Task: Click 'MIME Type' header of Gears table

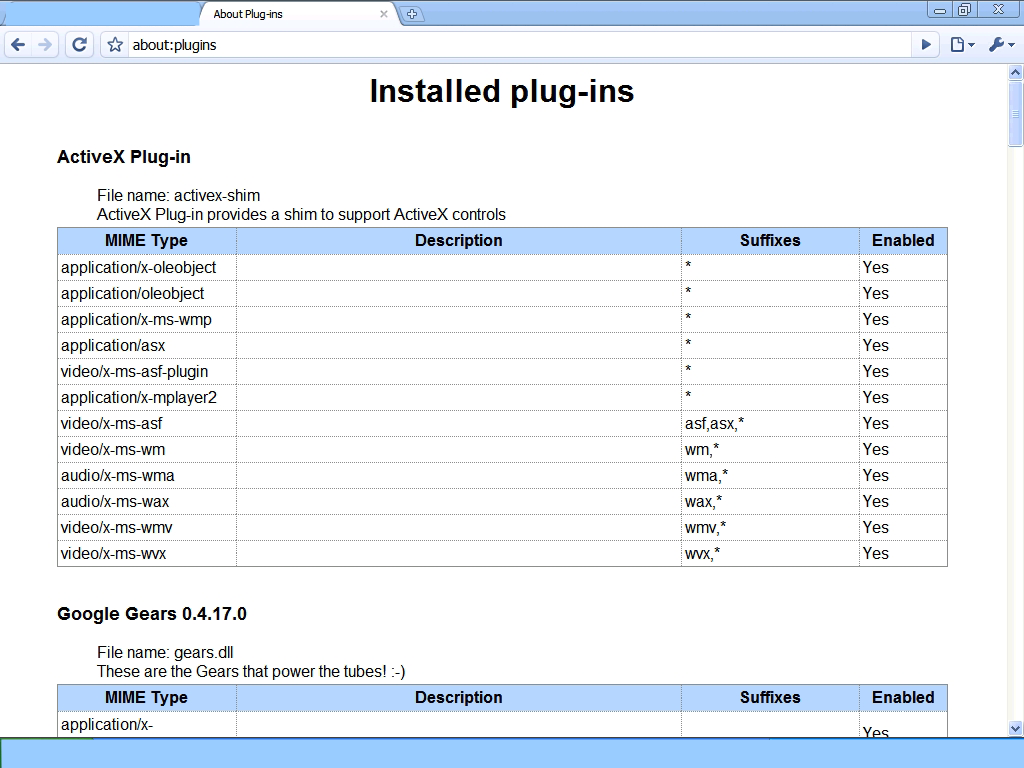Action: 146,697
